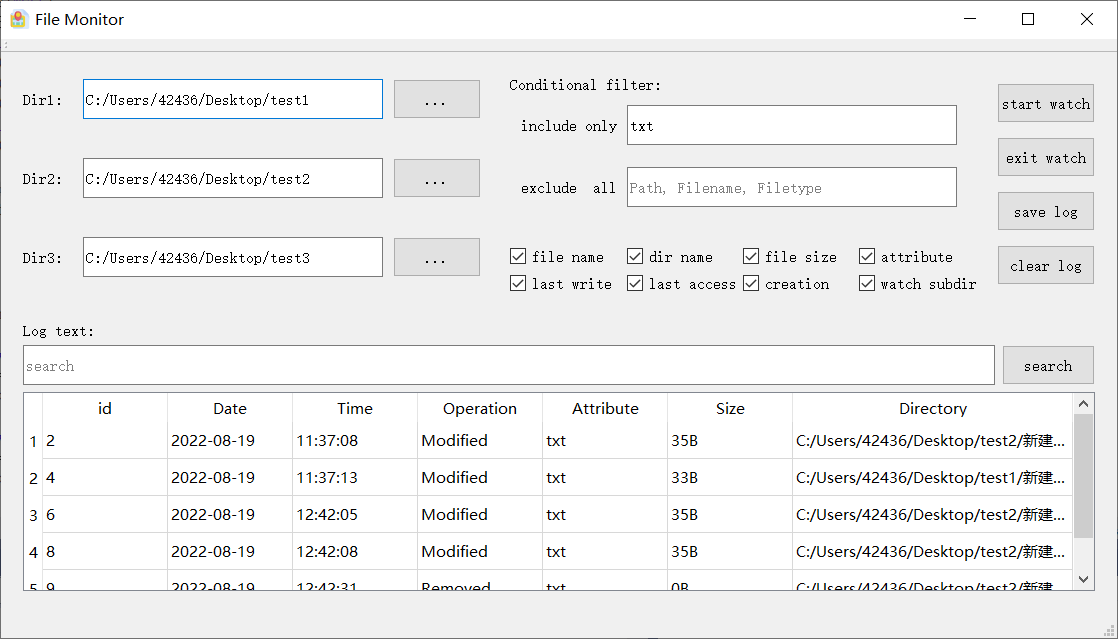Focus the Dir2 path field
This screenshot has width=1118, height=639.
[x=232, y=178]
